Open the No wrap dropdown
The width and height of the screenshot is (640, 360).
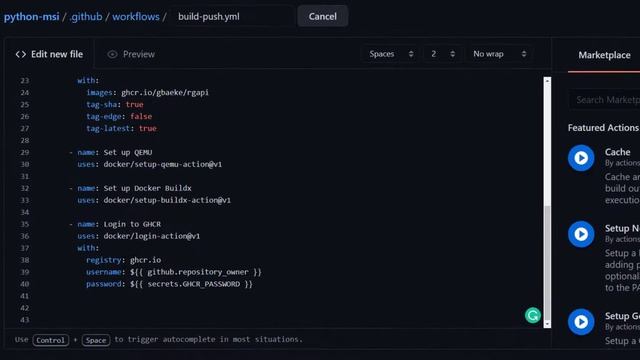click(x=499, y=54)
